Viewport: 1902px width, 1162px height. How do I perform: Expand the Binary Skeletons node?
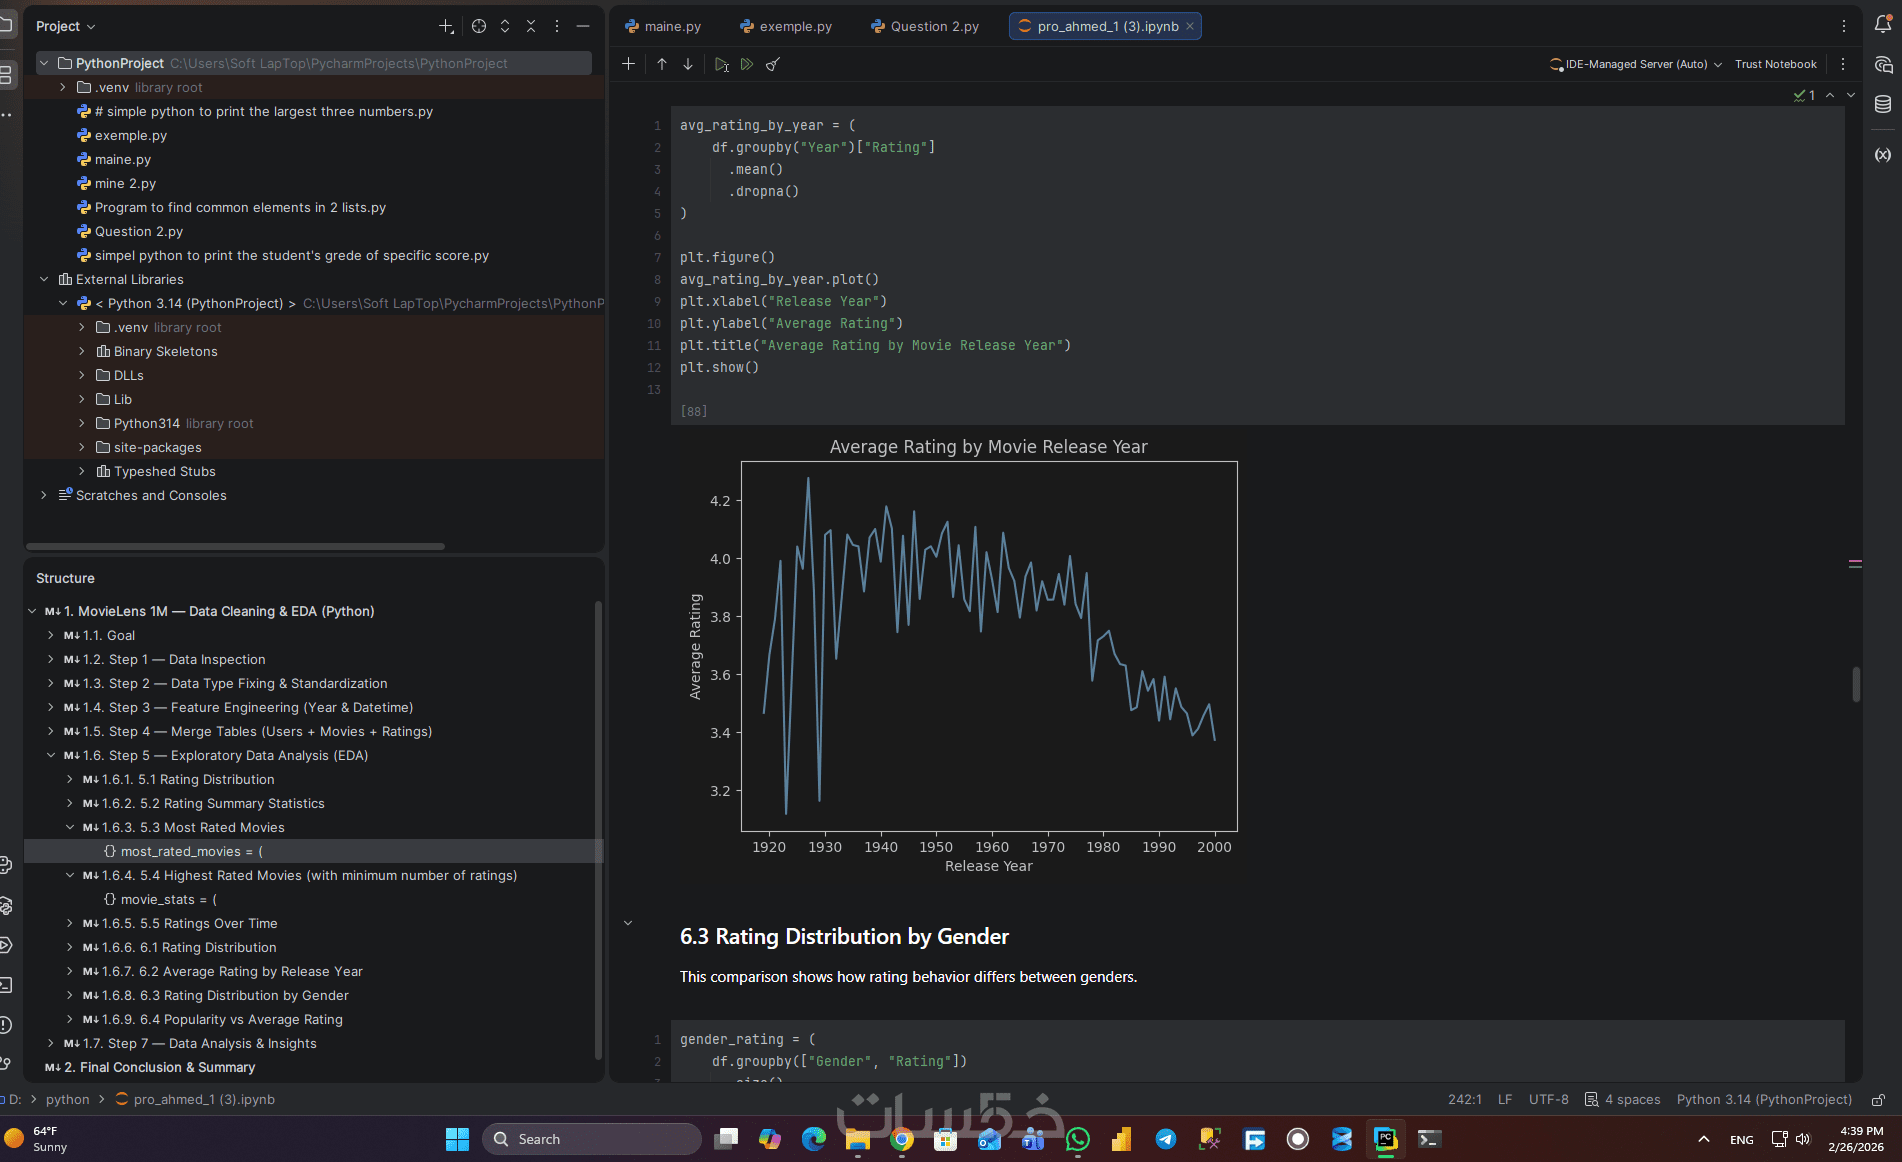coord(82,351)
